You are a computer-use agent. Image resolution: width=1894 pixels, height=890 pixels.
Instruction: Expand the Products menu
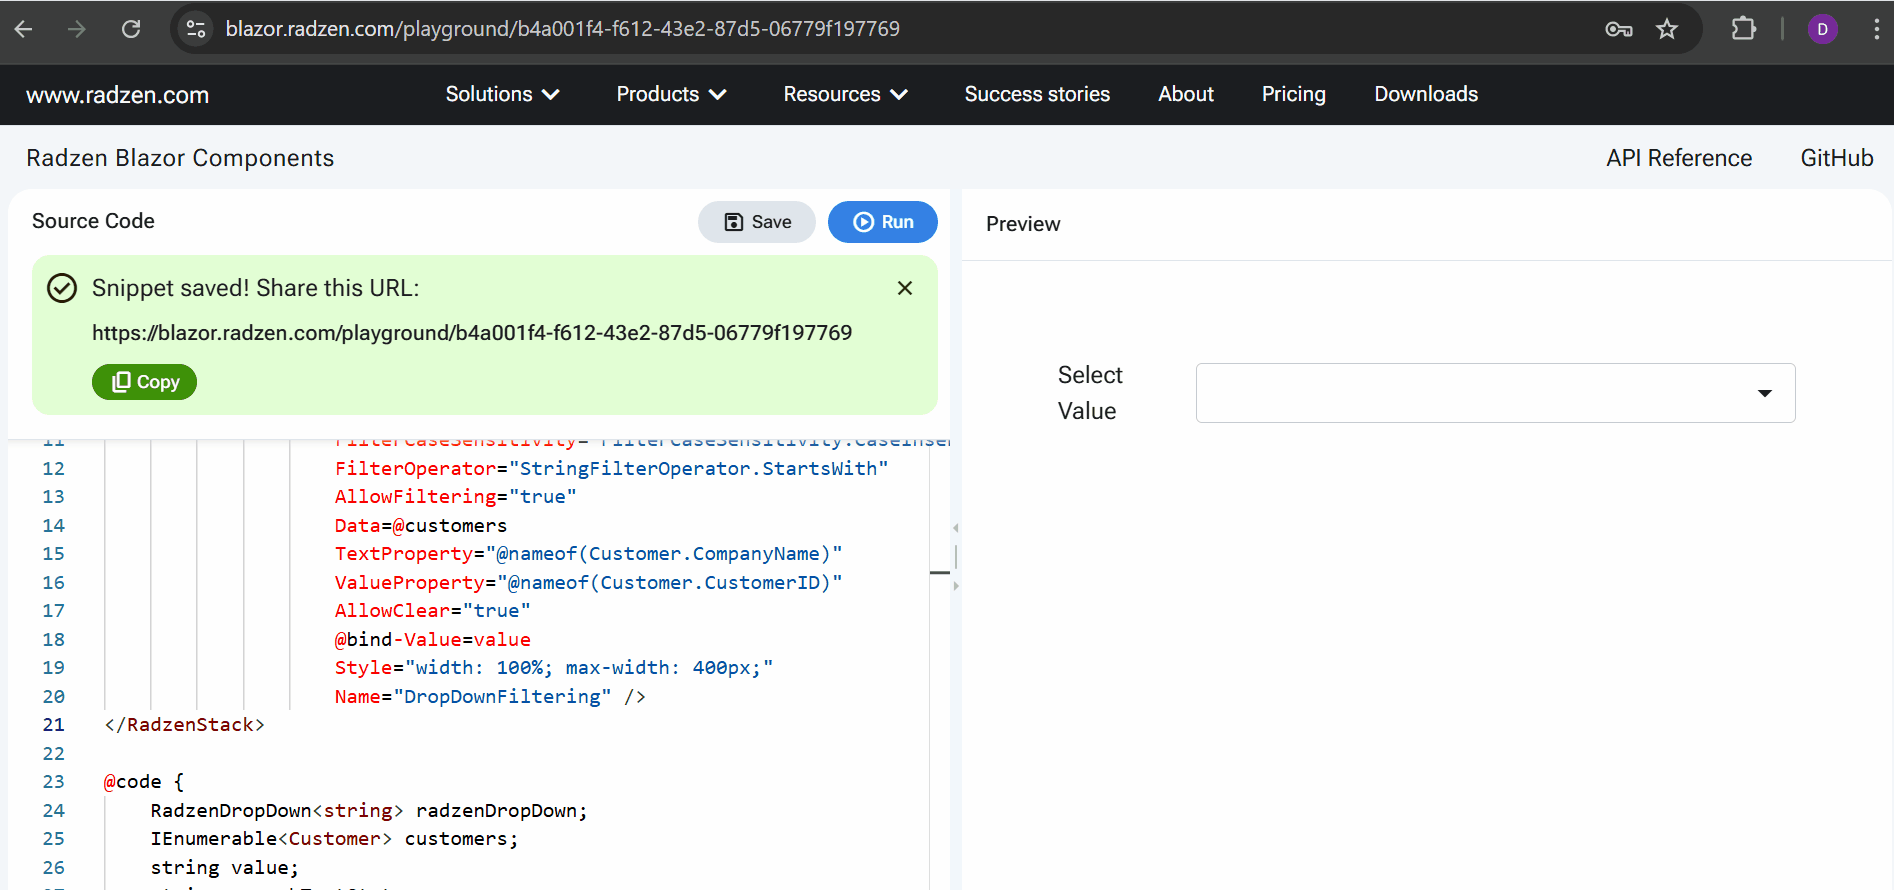pos(671,94)
